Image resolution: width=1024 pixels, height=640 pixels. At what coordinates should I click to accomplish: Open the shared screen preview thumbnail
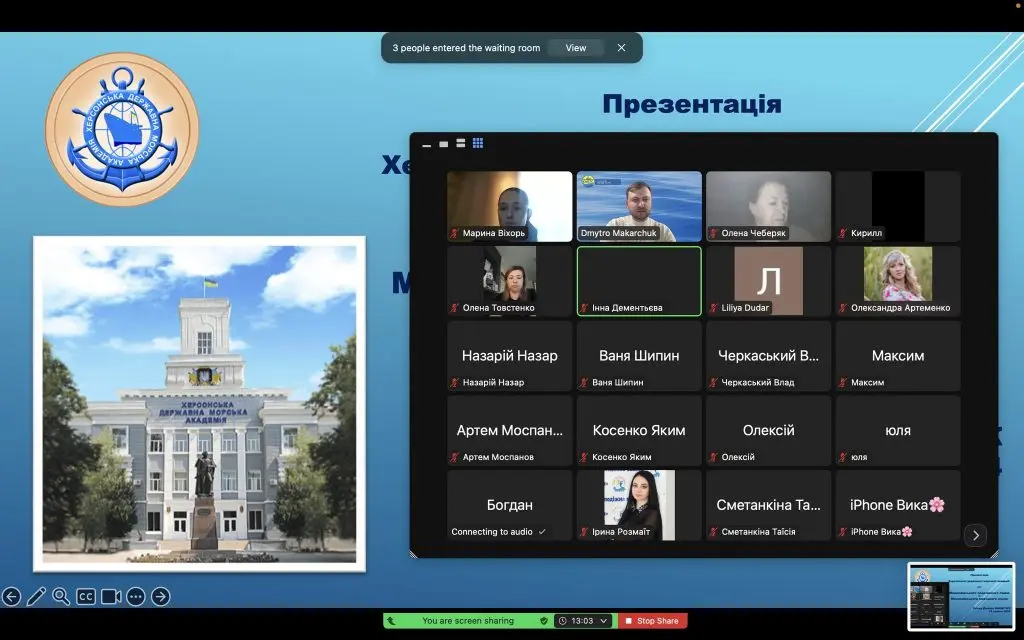(960, 596)
